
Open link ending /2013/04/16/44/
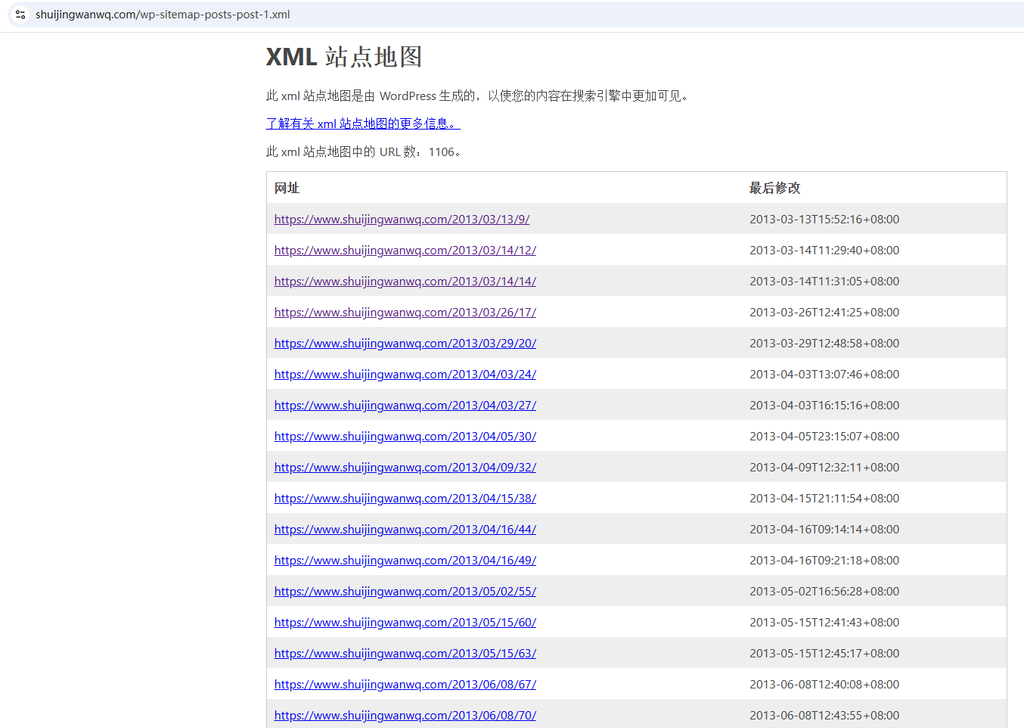(x=405, y=530)
